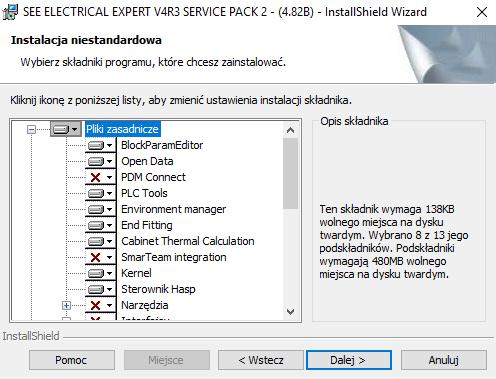Select the Kernel component label
The width and height of the screenshot is (496, 379).
(x=136, y=273)
